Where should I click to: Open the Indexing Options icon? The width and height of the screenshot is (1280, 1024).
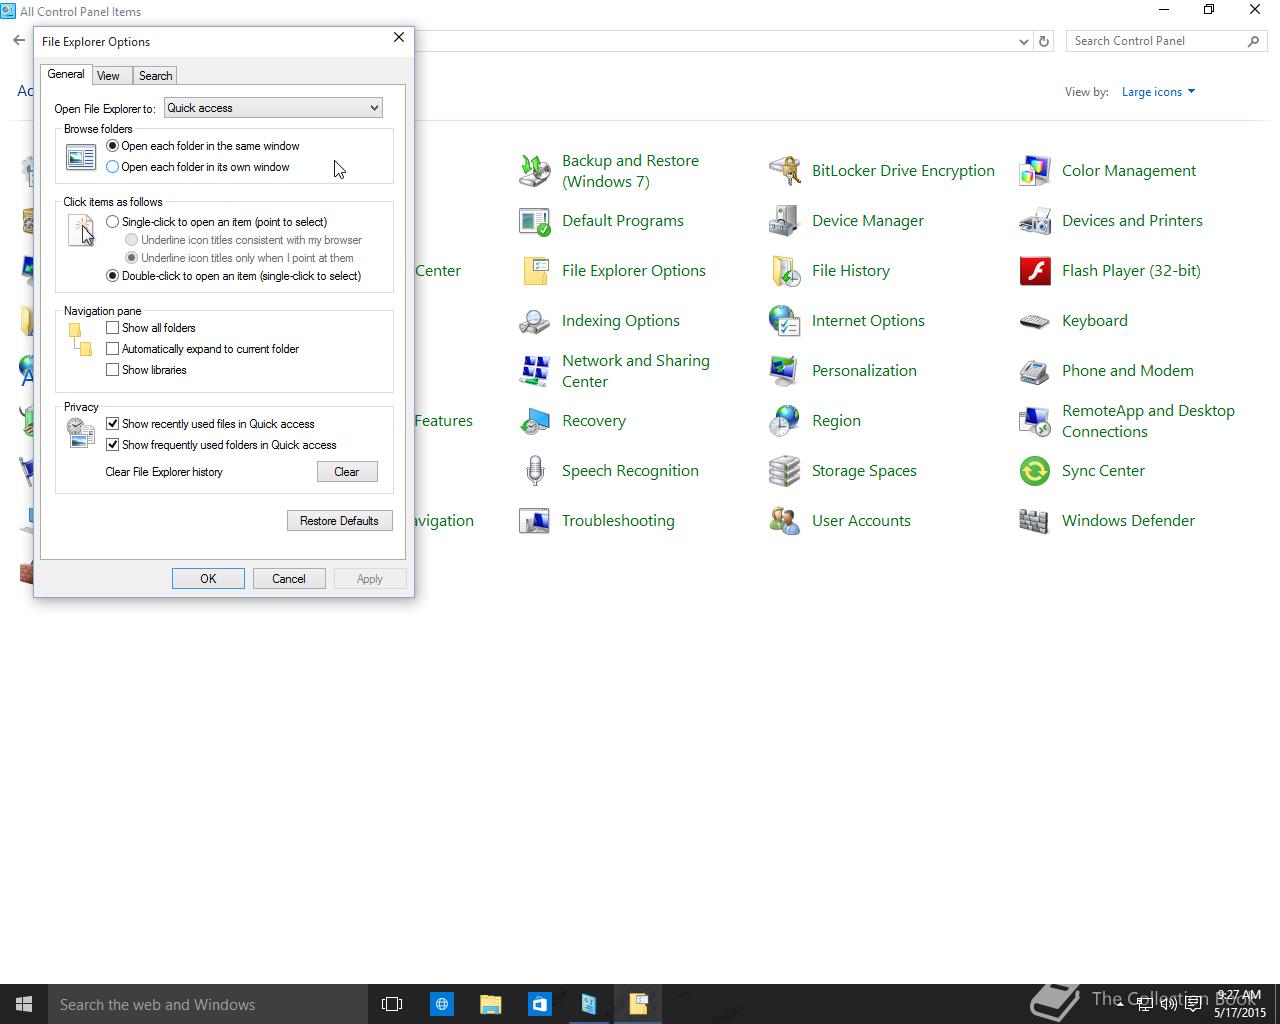tap(535, 321)
